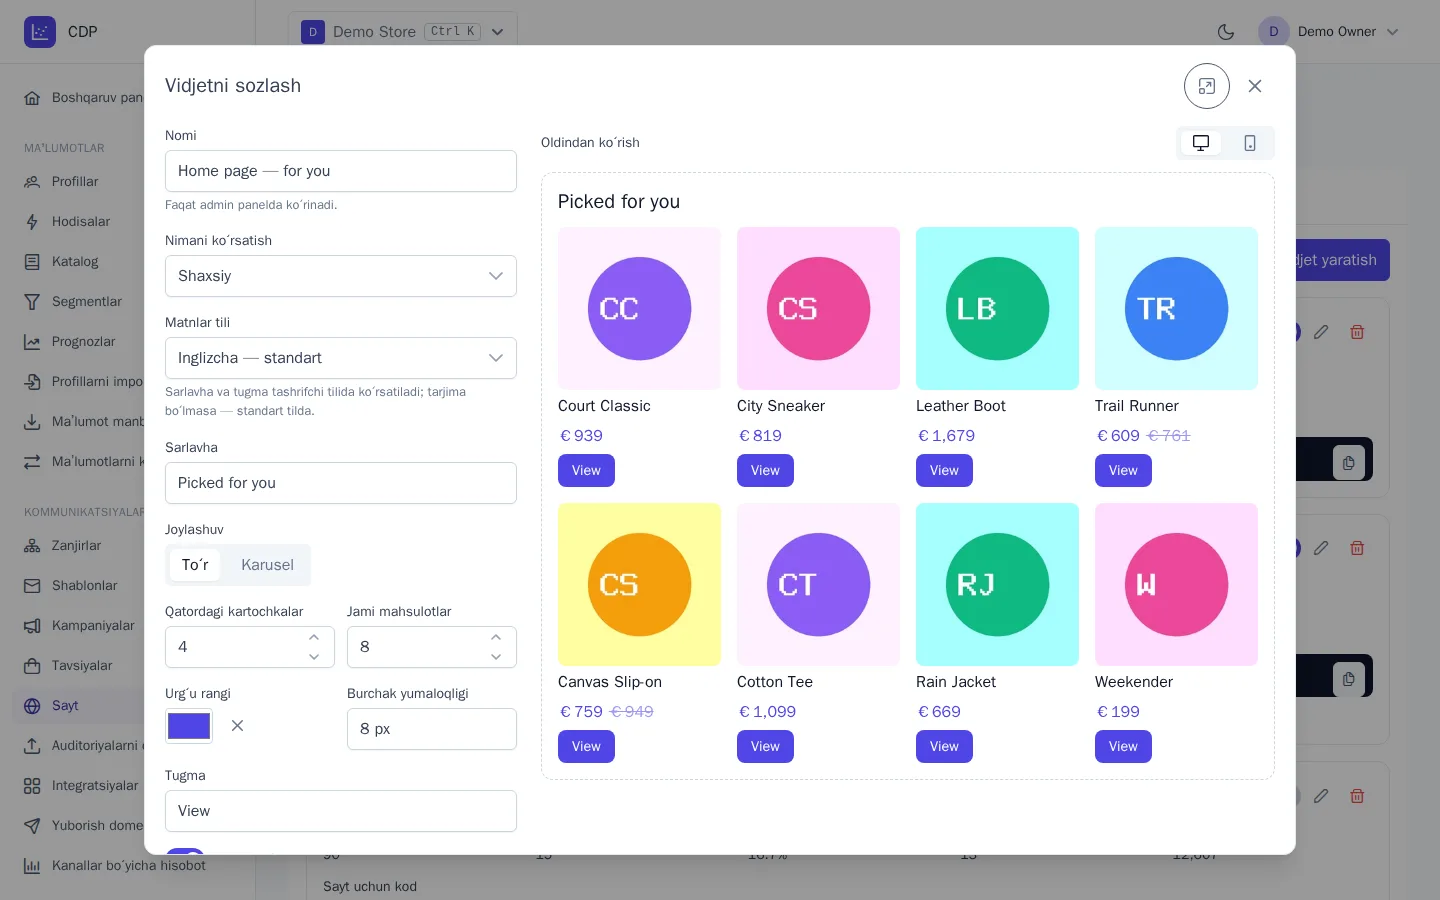The image size is (1440, 900).
Task: Switch preview to mobile view icon
Action: [x=1250, y=143]
